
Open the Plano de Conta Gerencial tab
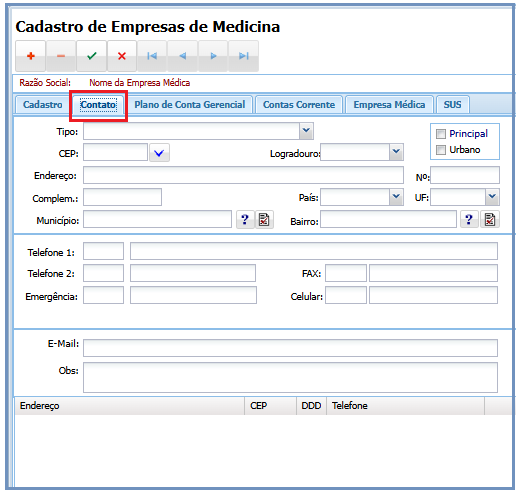coord(189,105)
